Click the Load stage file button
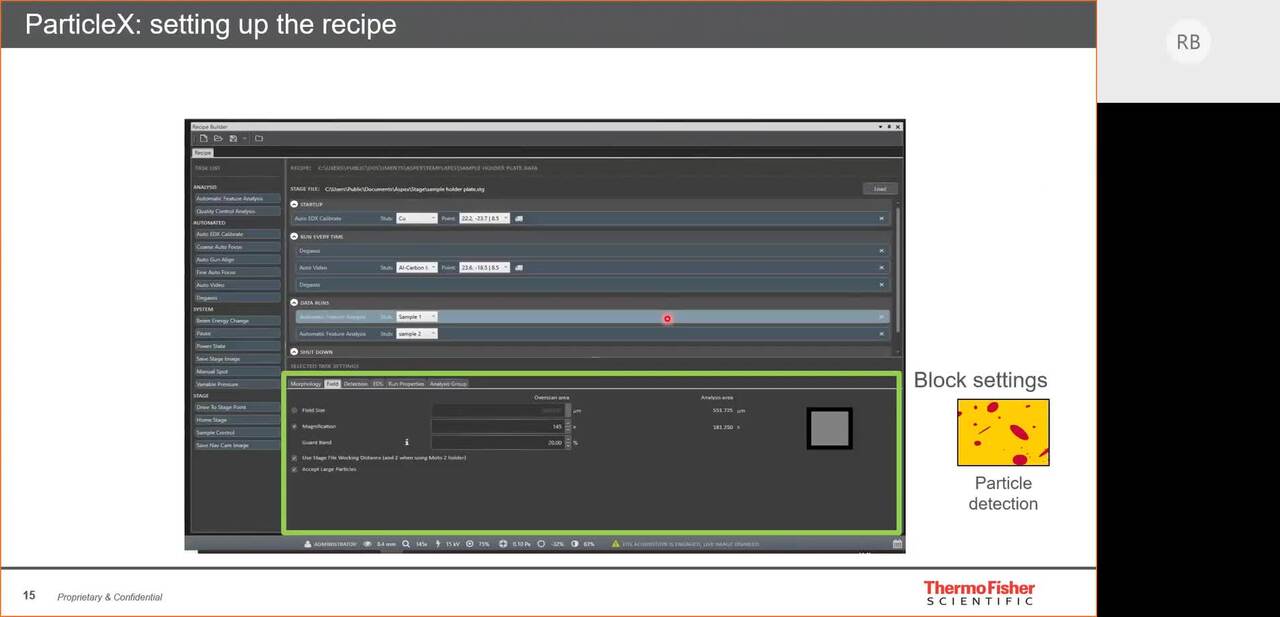 (x=879, y=188)
